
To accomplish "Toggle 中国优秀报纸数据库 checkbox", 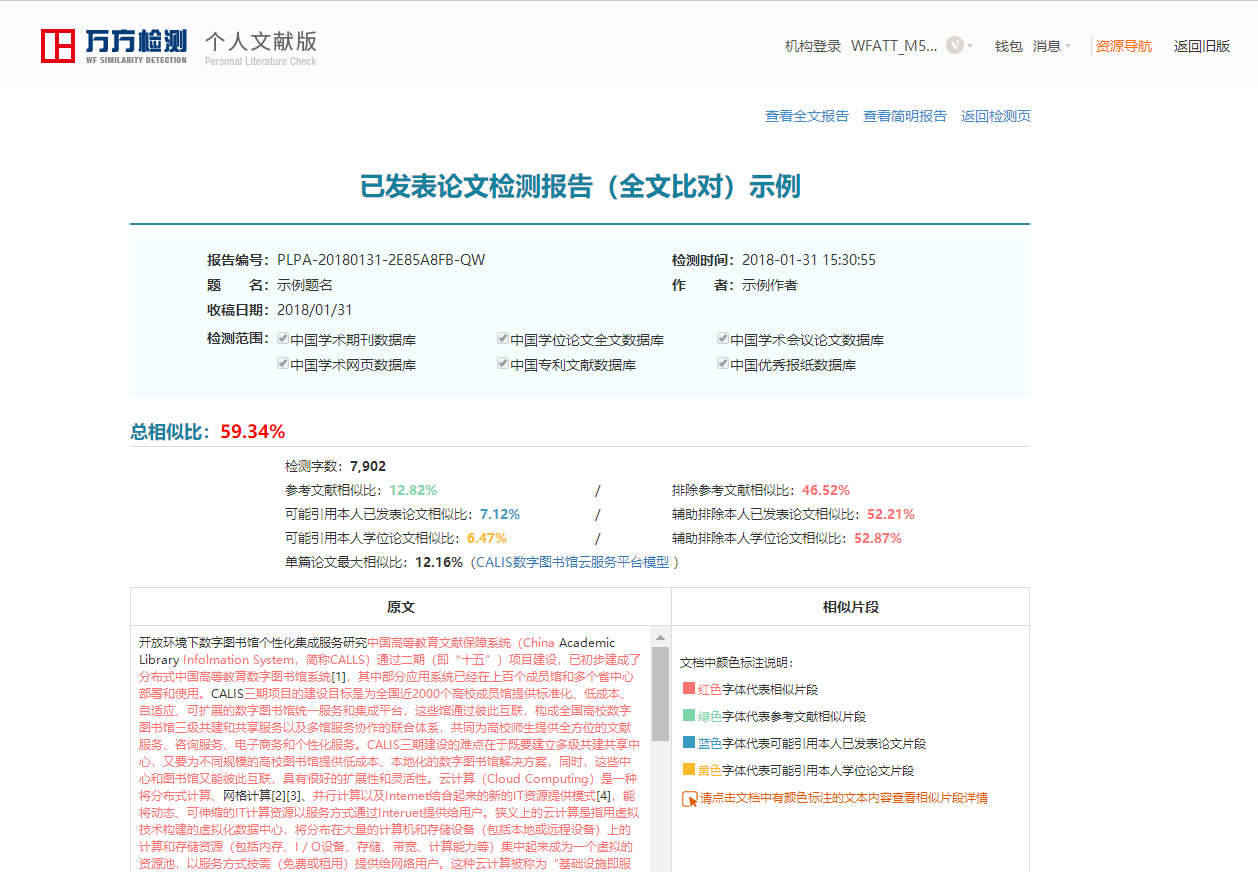I will (x=723, y=364).
